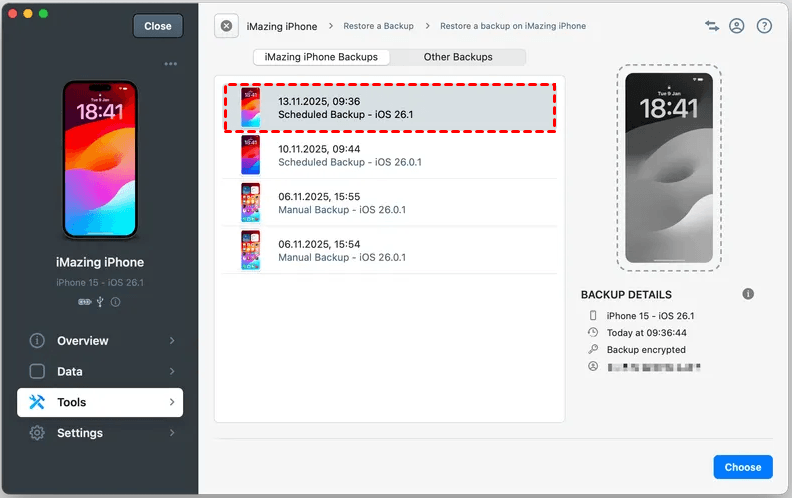This screenshot has height=498, width=792.
Task: Click the Tools wrench icon in sidebar
Action: pos(37,402)
